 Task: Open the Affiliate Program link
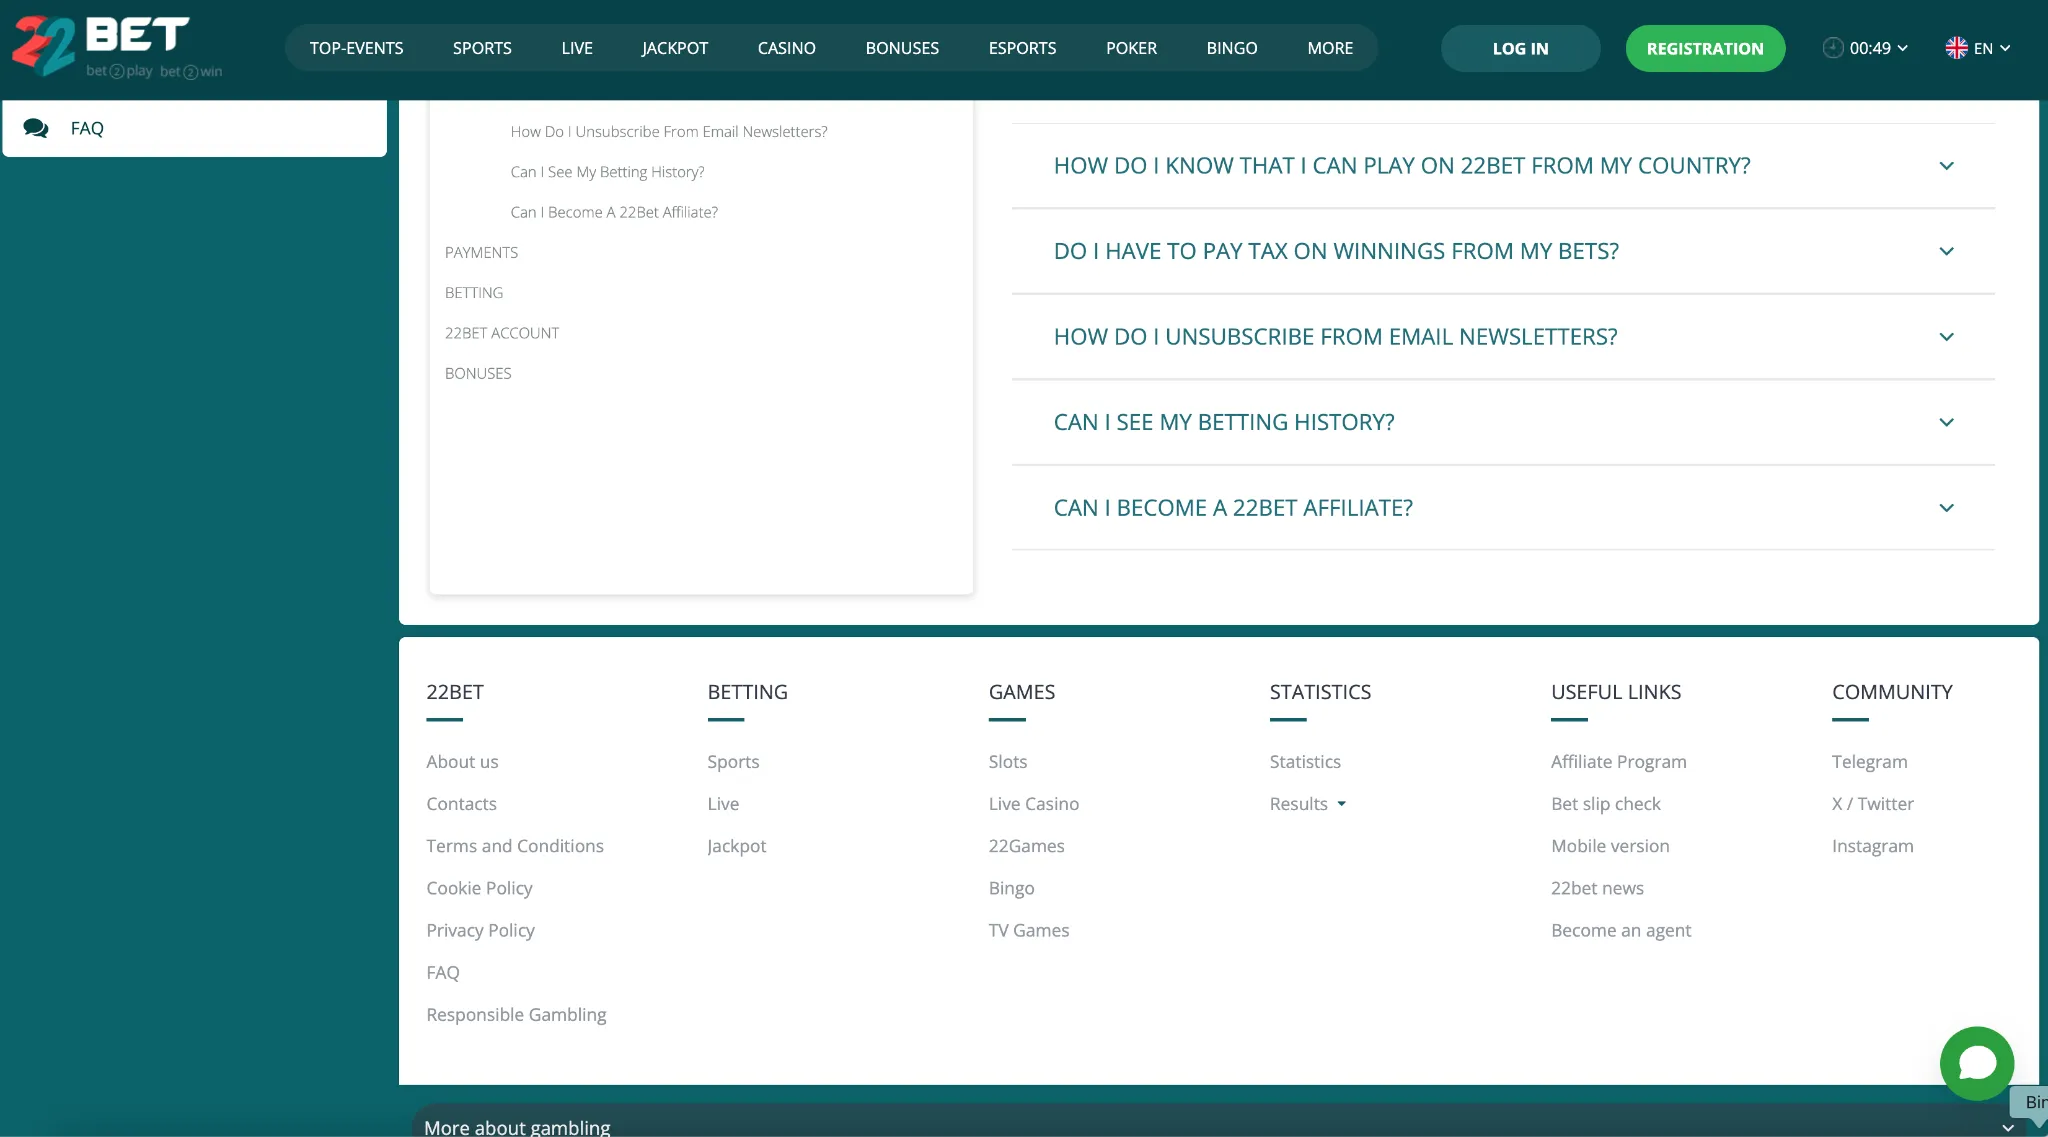[1618, 762]
